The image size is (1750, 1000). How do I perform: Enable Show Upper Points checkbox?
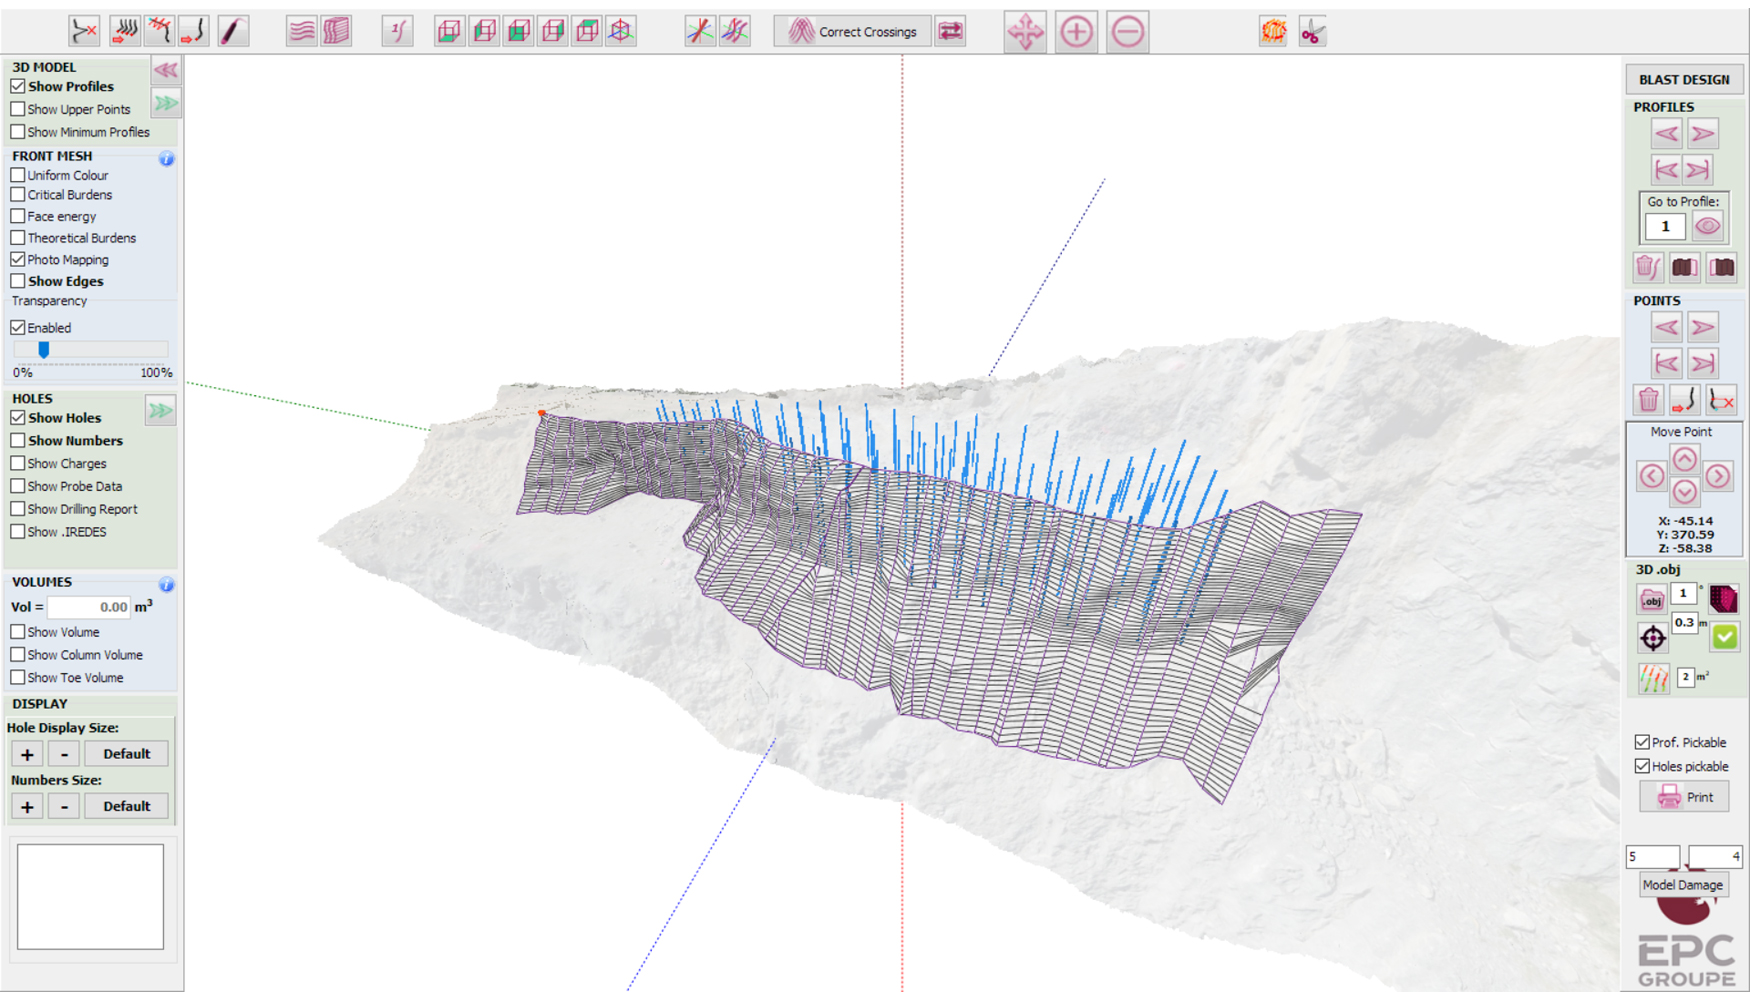click(18, 109)
